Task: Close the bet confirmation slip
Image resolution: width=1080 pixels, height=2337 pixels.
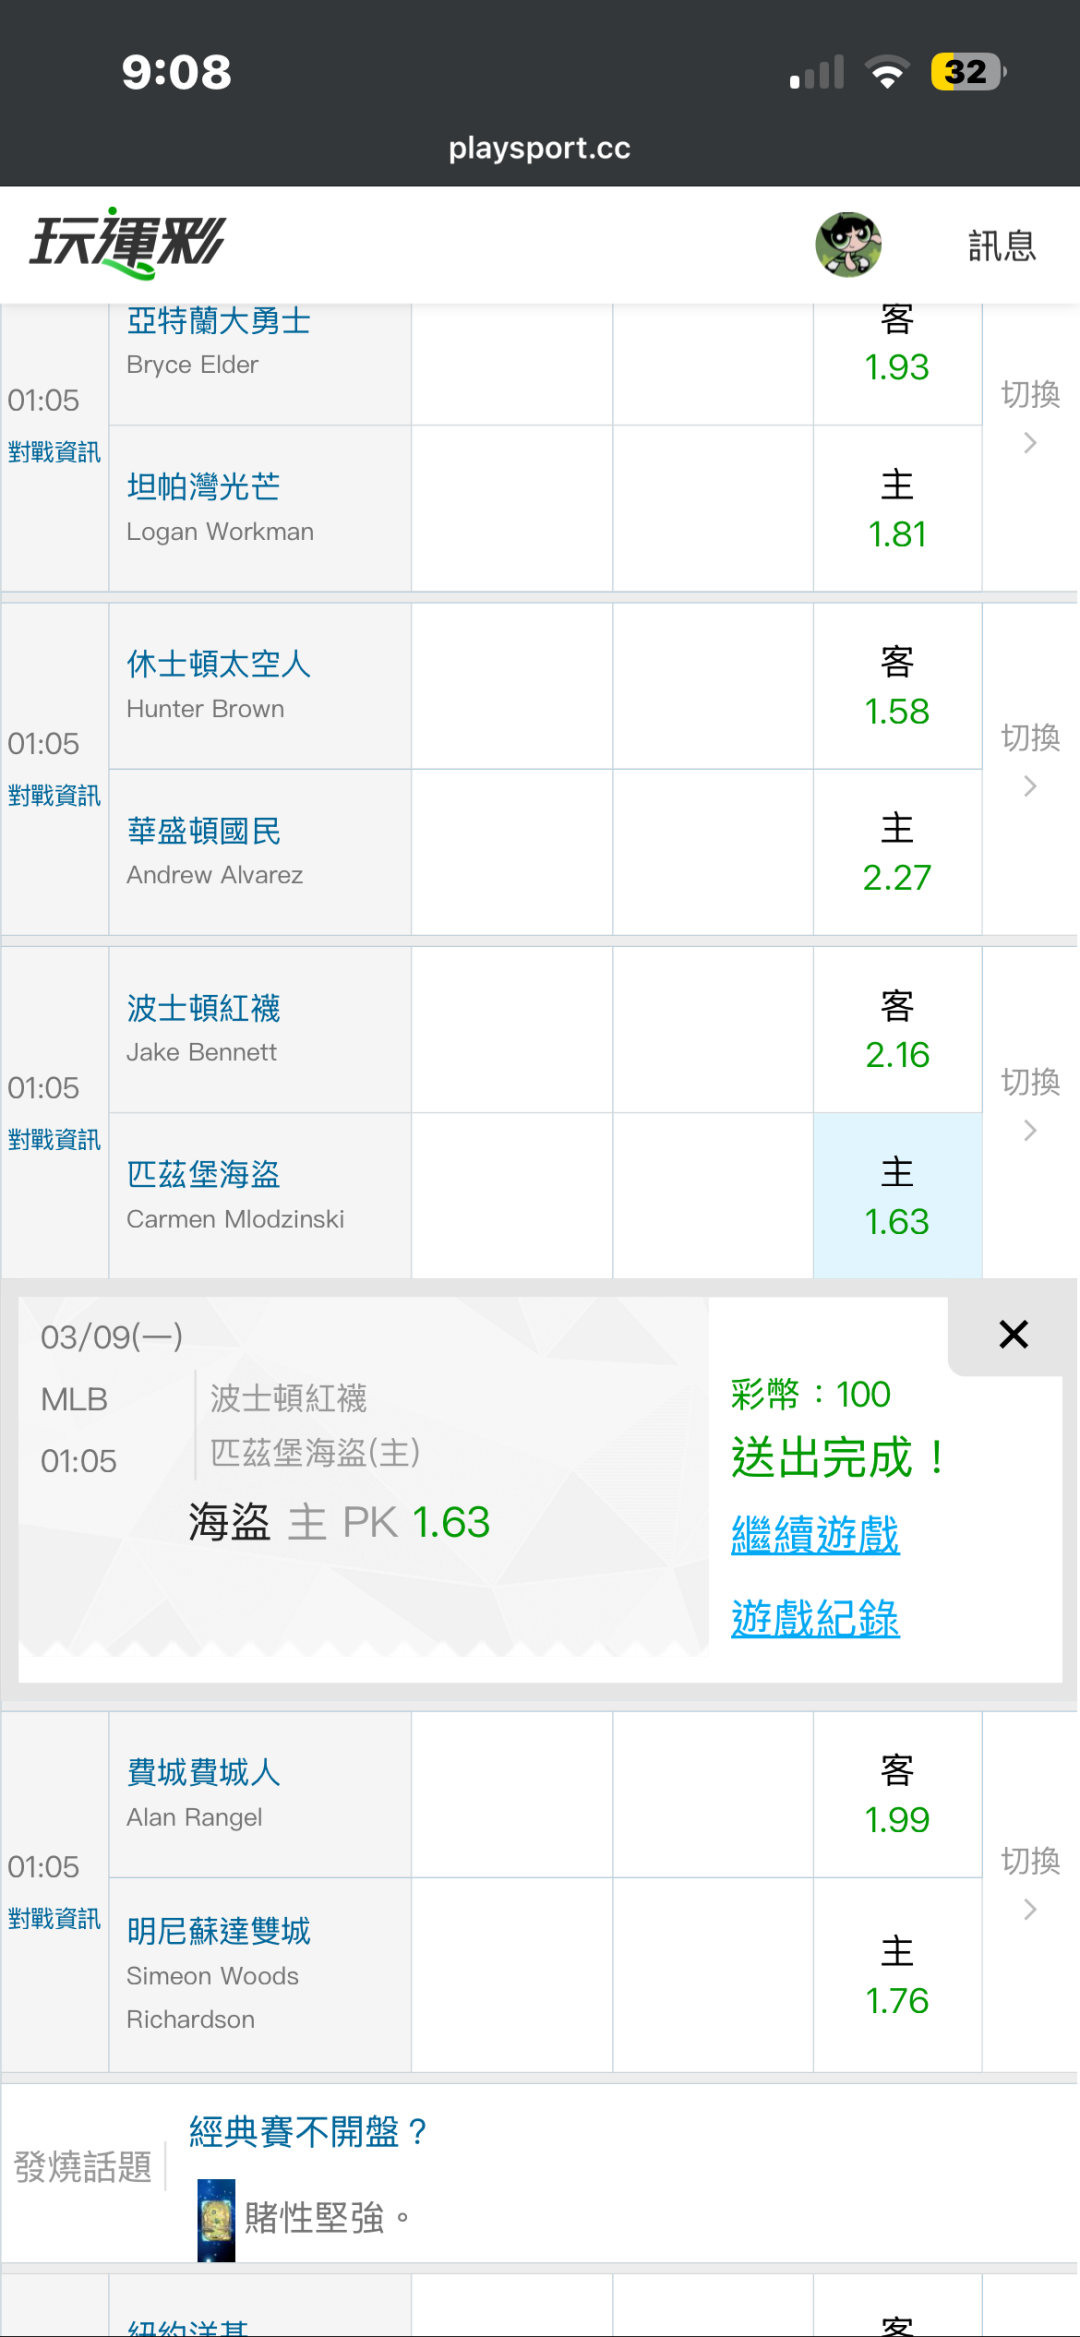Action: point(1013,1334)
